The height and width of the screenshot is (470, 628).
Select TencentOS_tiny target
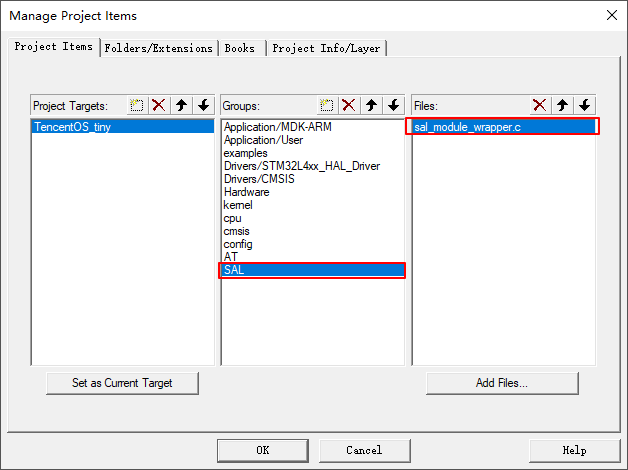pyautogui.click(x=123, y=127)
